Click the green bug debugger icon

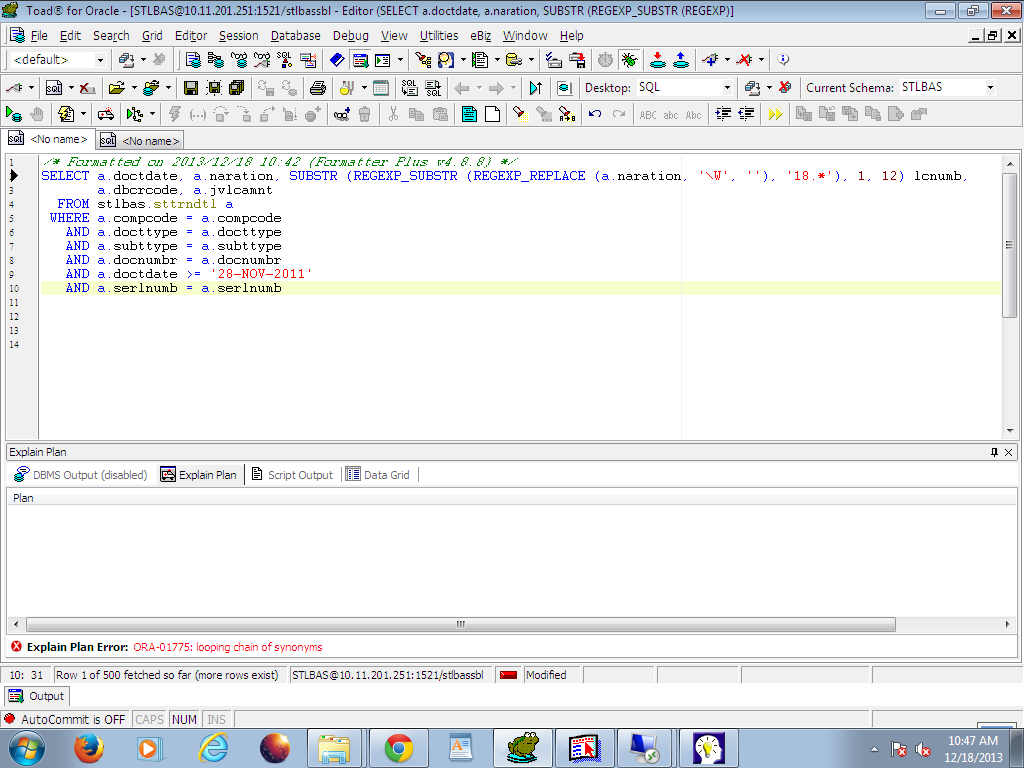click(x=629, y=60)
